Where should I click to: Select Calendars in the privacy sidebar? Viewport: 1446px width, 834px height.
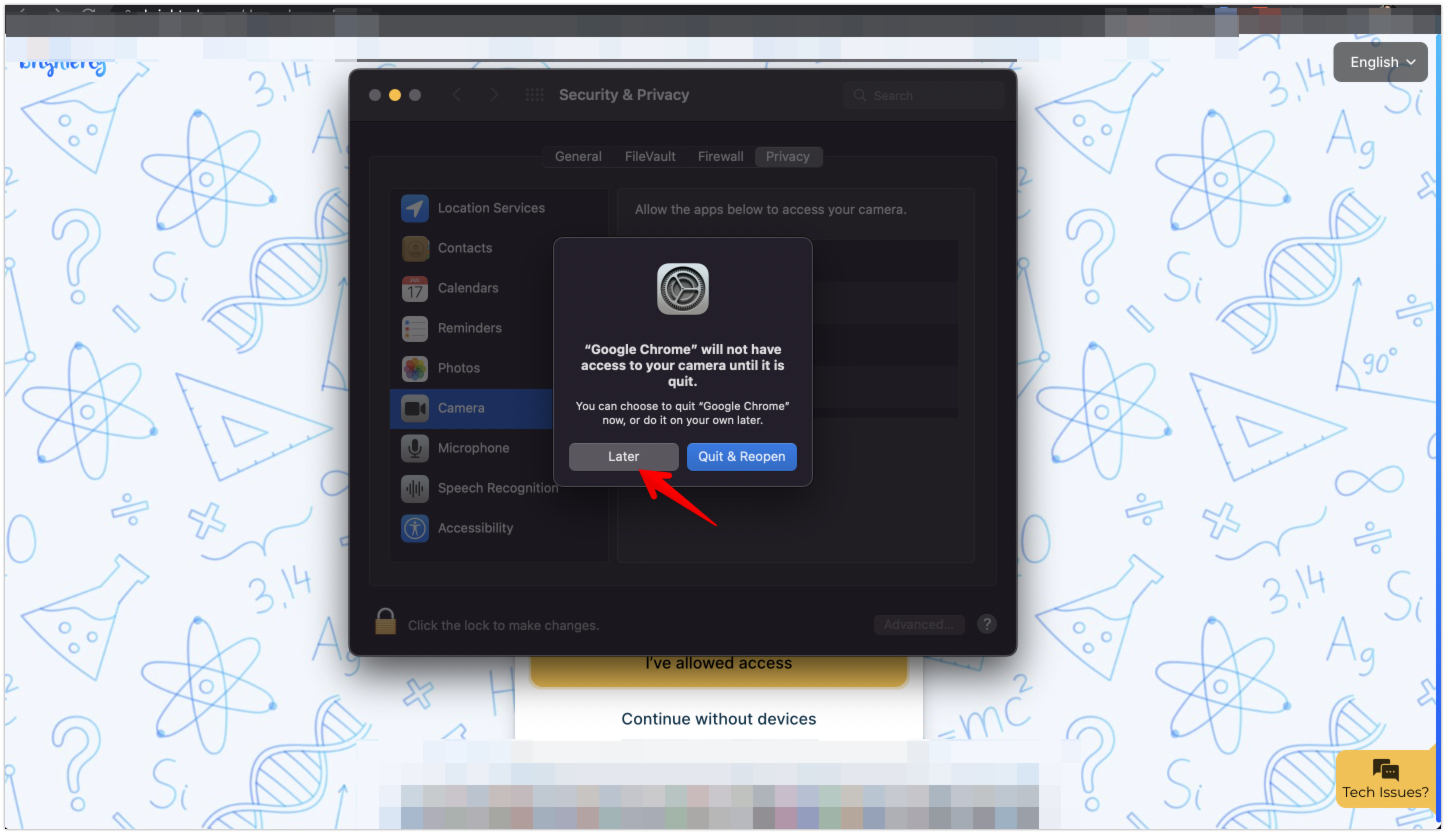pos(498,288)
